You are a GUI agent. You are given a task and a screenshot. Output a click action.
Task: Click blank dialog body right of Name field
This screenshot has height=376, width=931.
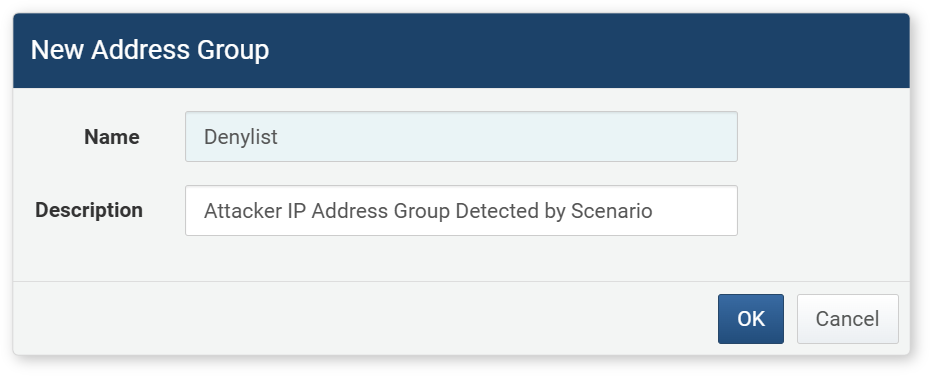click(x=822, y=137)
